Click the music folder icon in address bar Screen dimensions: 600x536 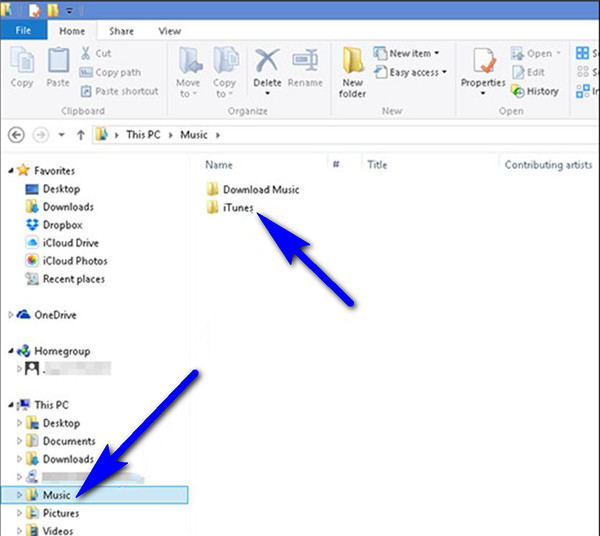coord(102,135)
